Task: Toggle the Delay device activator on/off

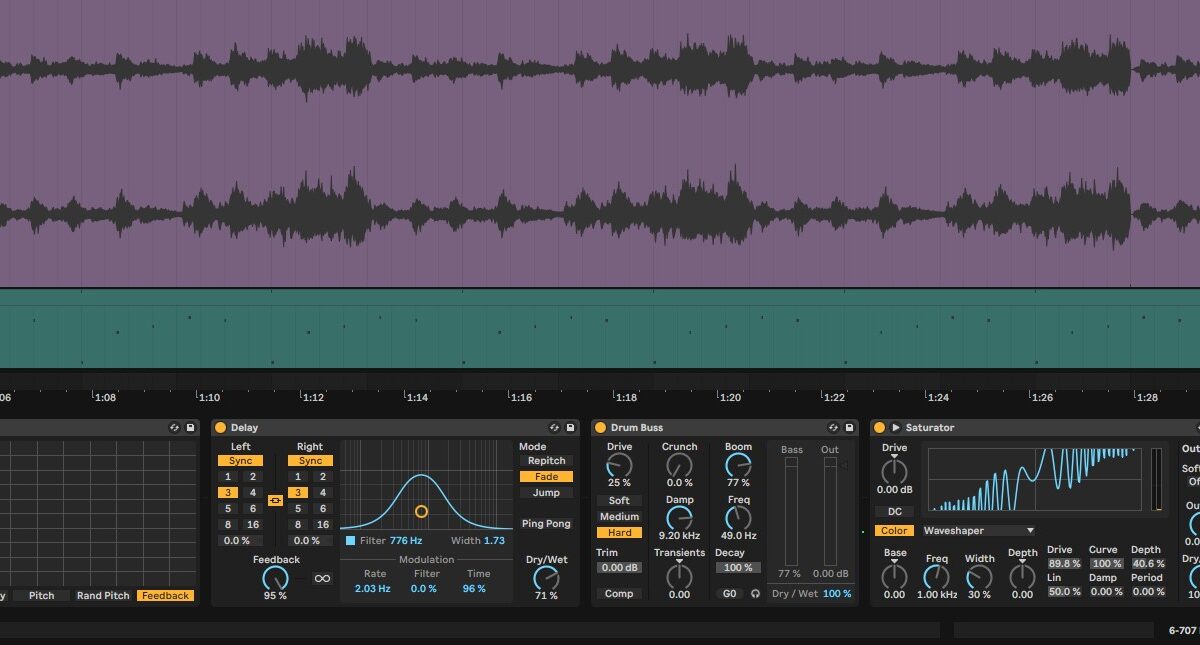Action: [220, 428]
